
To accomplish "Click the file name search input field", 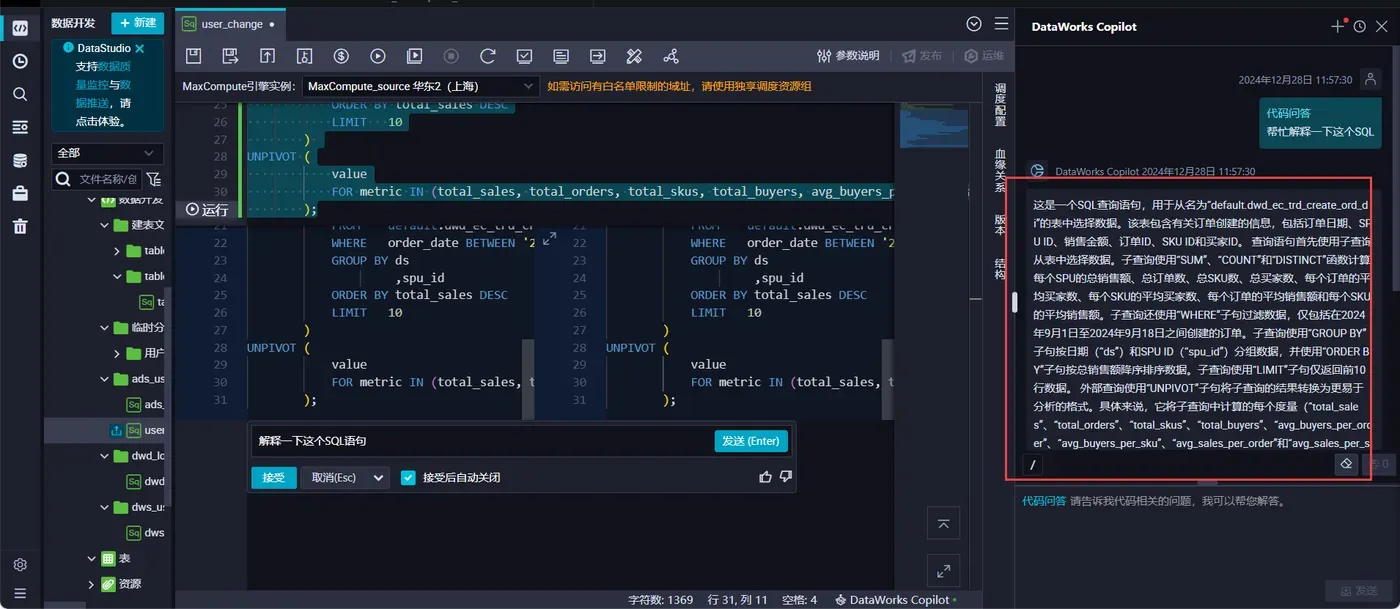I will 107,179.
